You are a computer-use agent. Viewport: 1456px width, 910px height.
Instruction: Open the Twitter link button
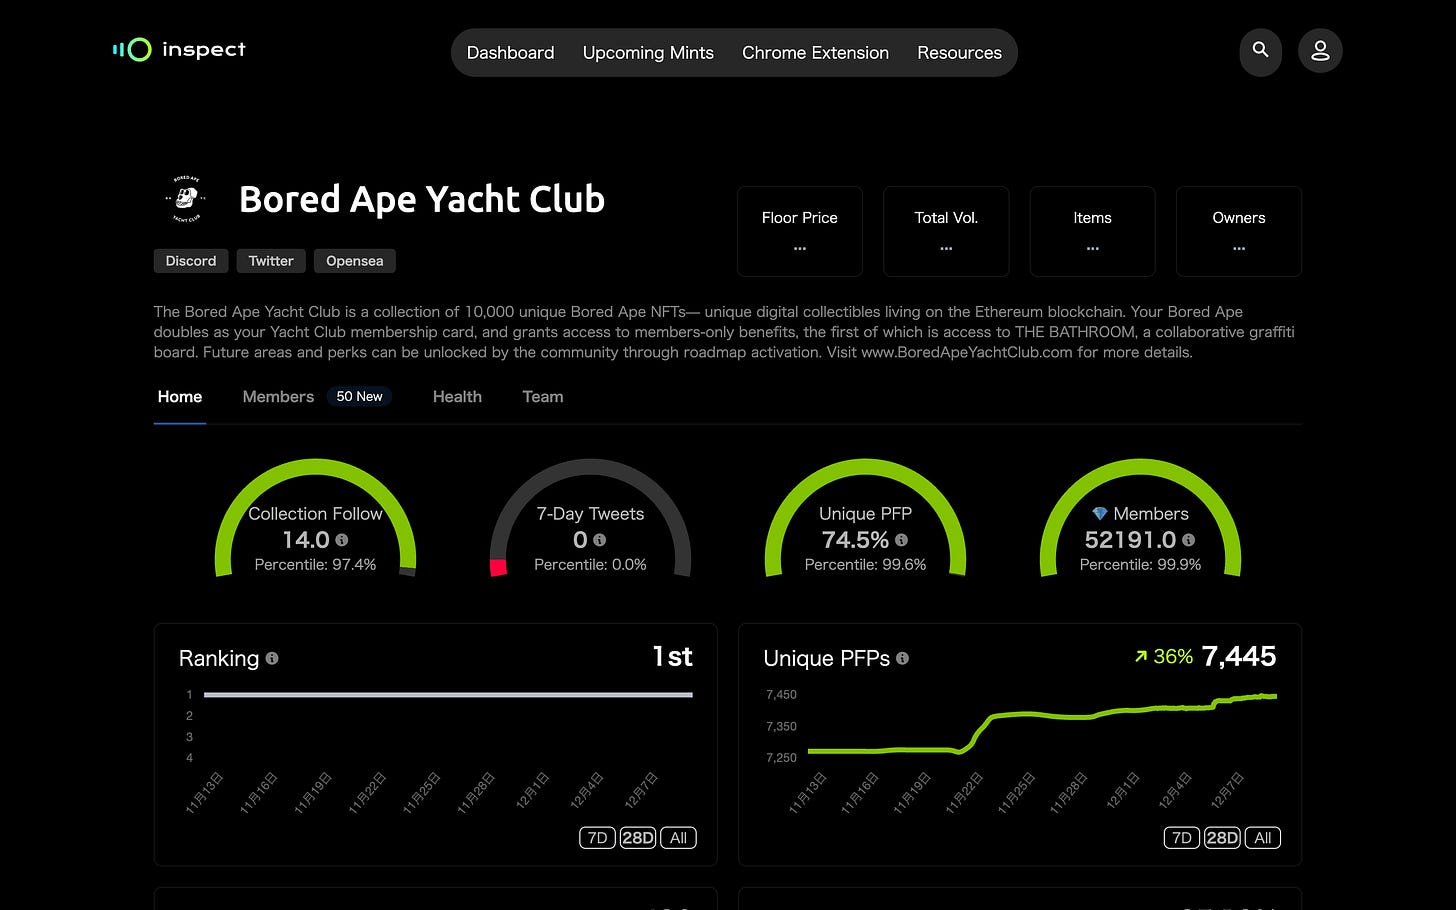tap(271, 261)
